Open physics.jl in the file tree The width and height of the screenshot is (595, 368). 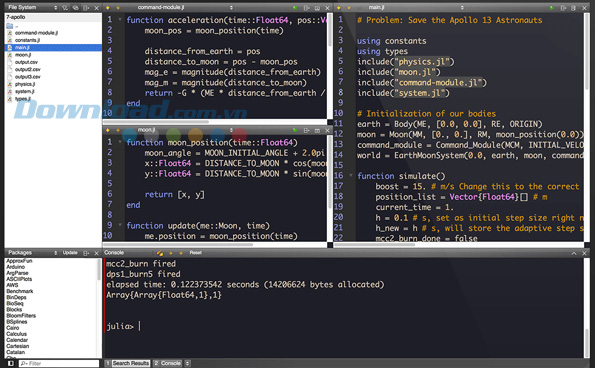[x=54, y=84]
